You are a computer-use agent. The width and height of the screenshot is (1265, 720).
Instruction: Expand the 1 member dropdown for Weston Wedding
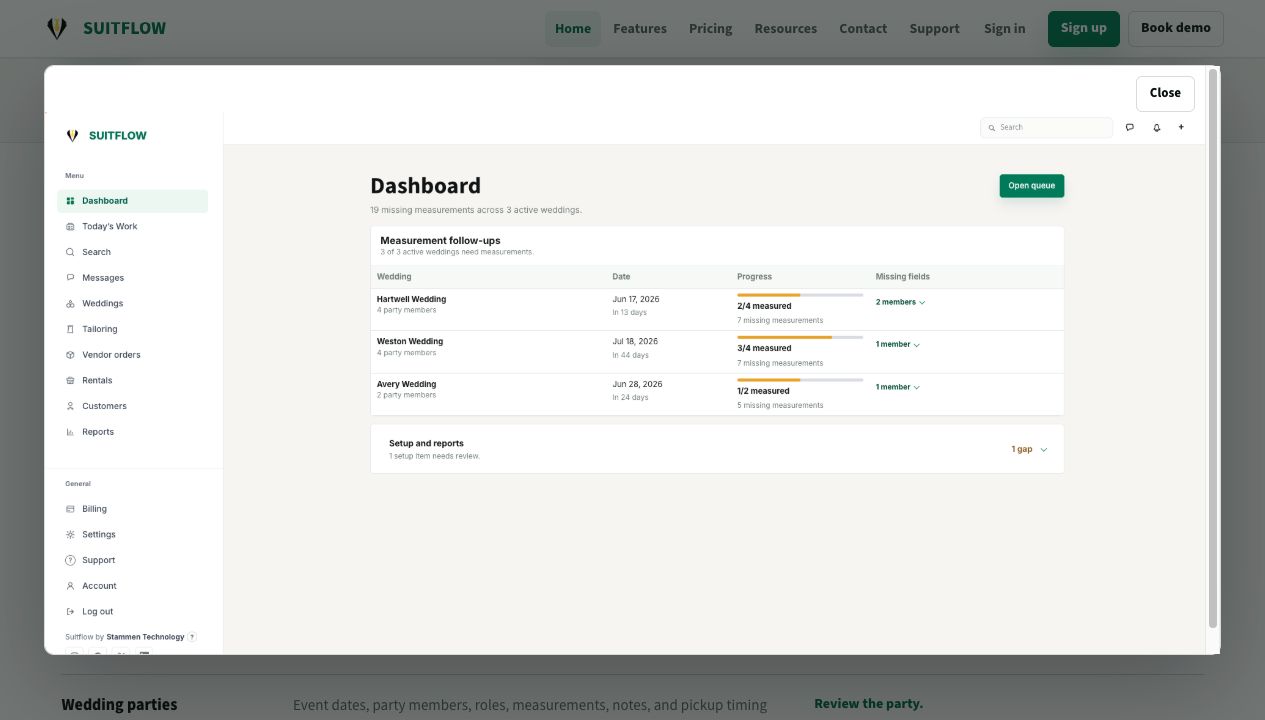(x=898, y=344)
